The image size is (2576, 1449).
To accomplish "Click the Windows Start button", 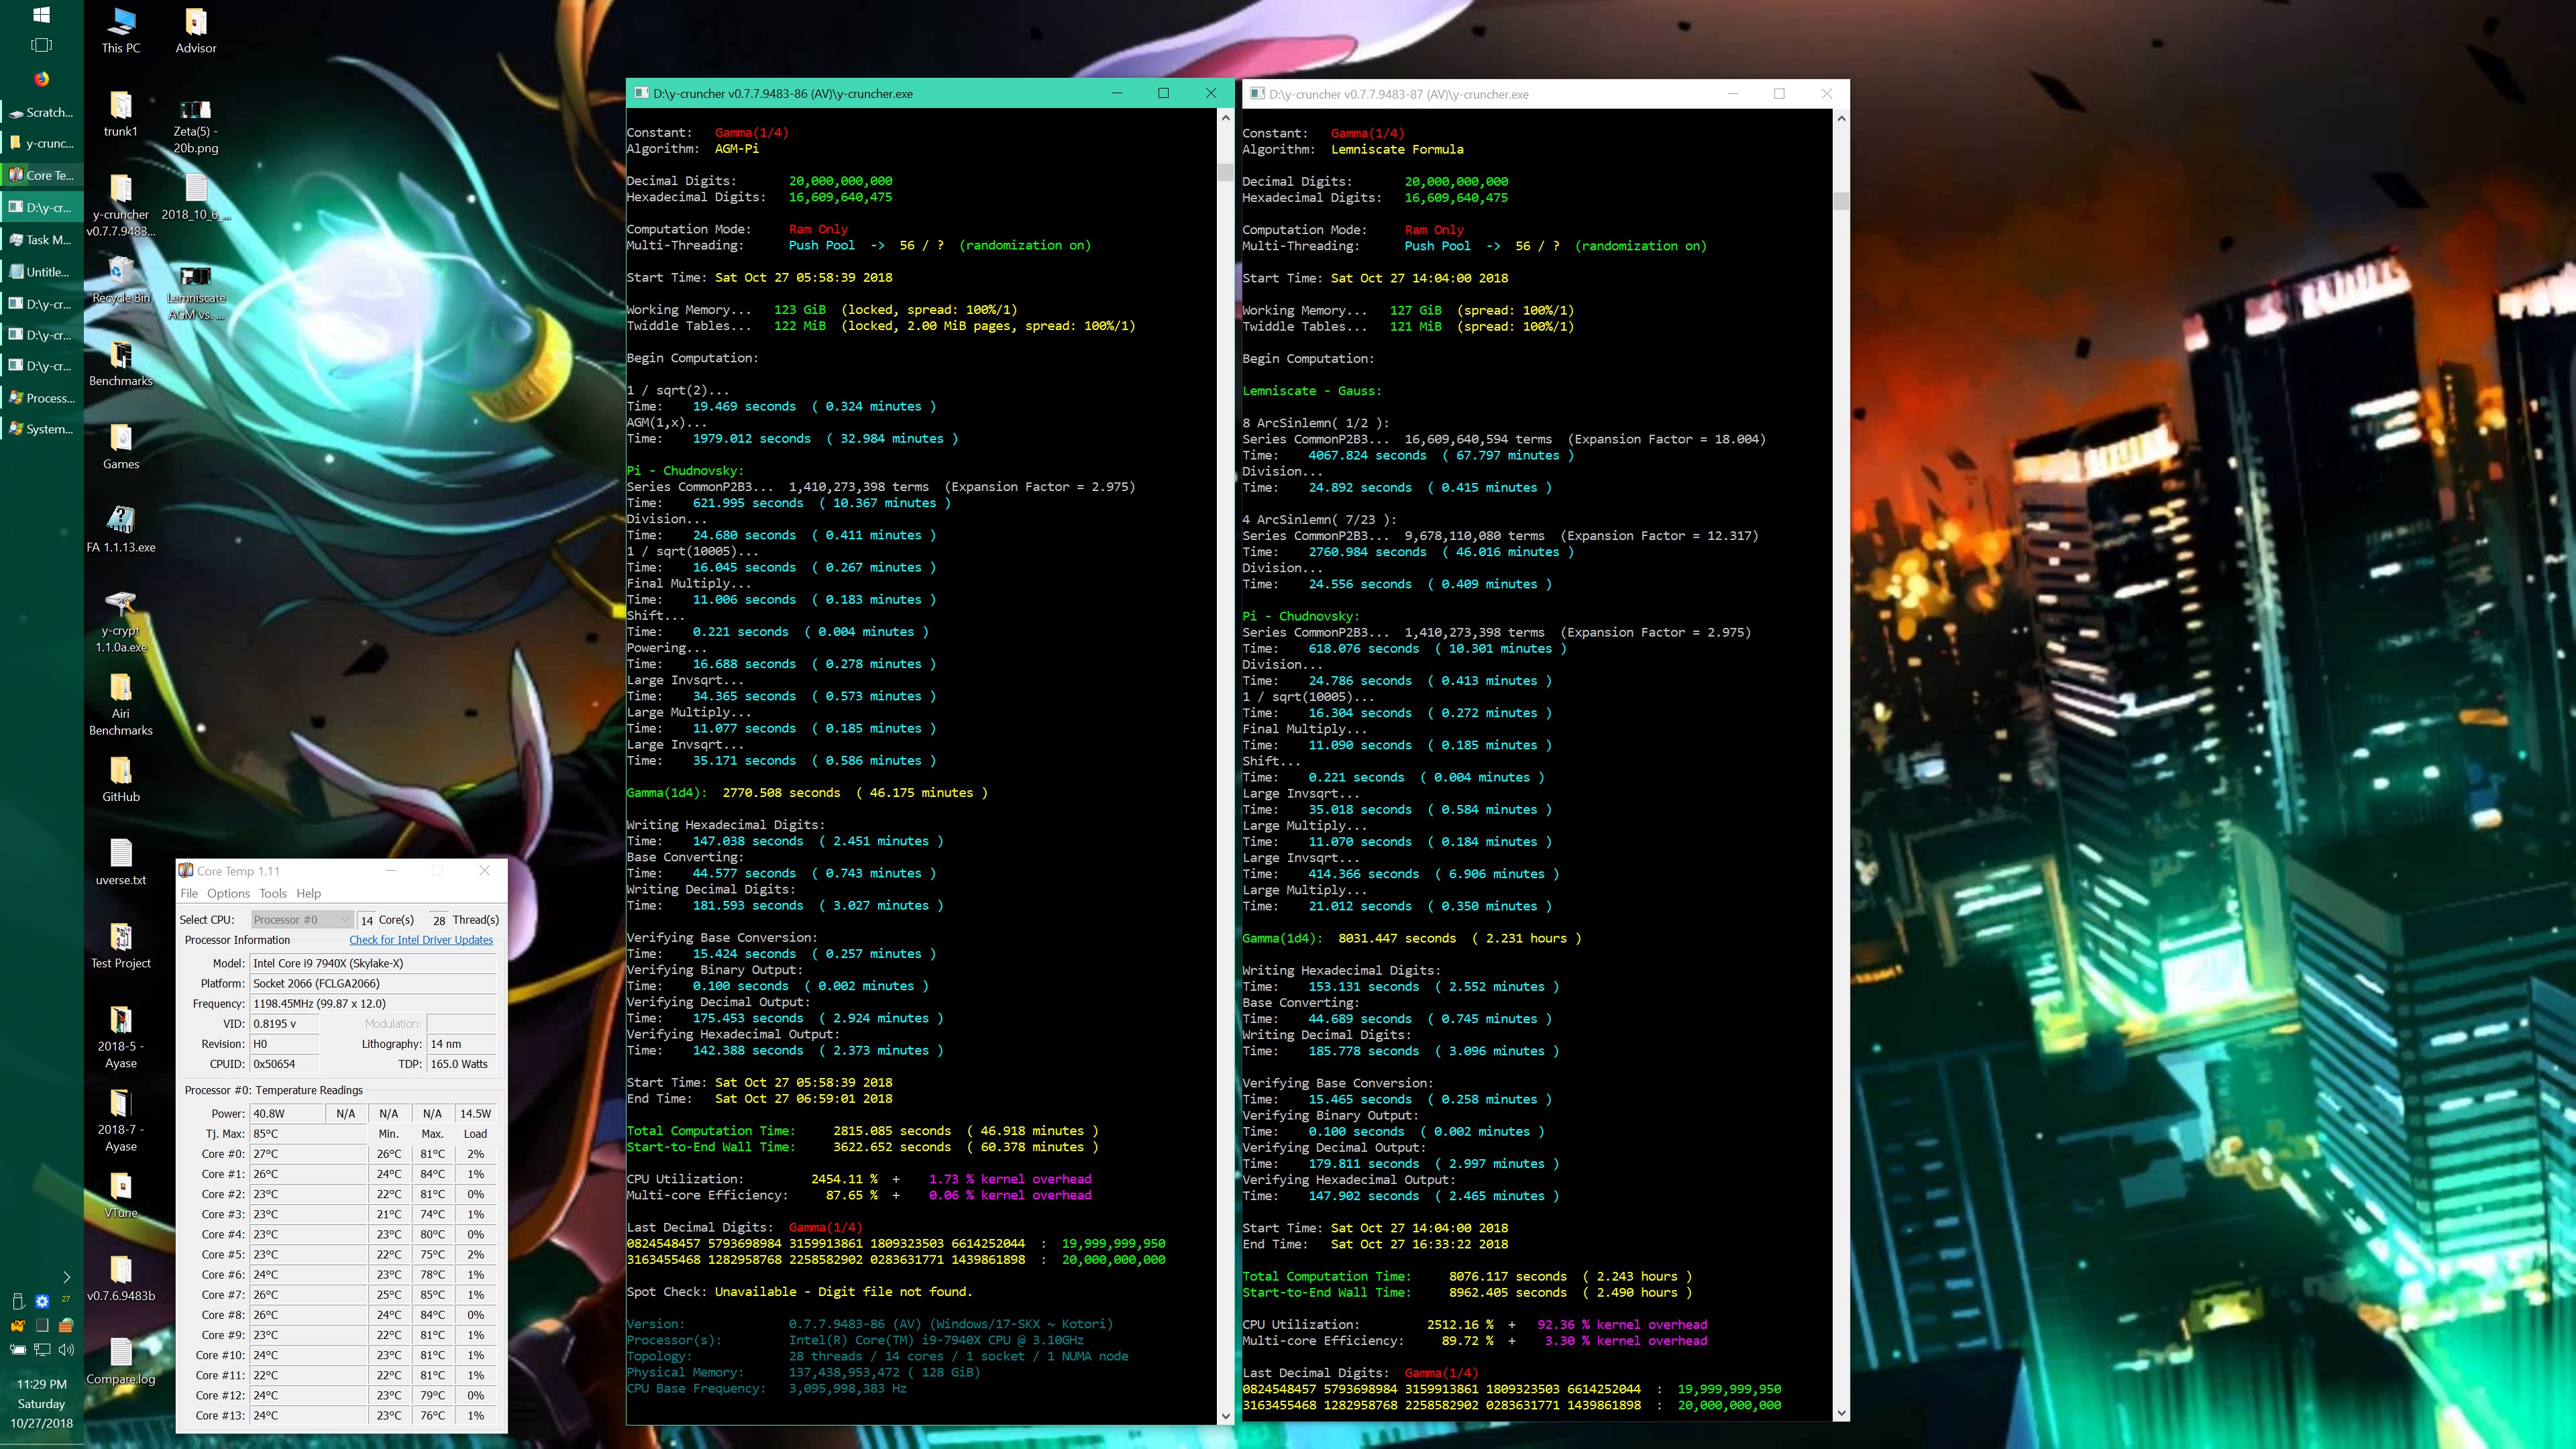I will coord(41,15).
